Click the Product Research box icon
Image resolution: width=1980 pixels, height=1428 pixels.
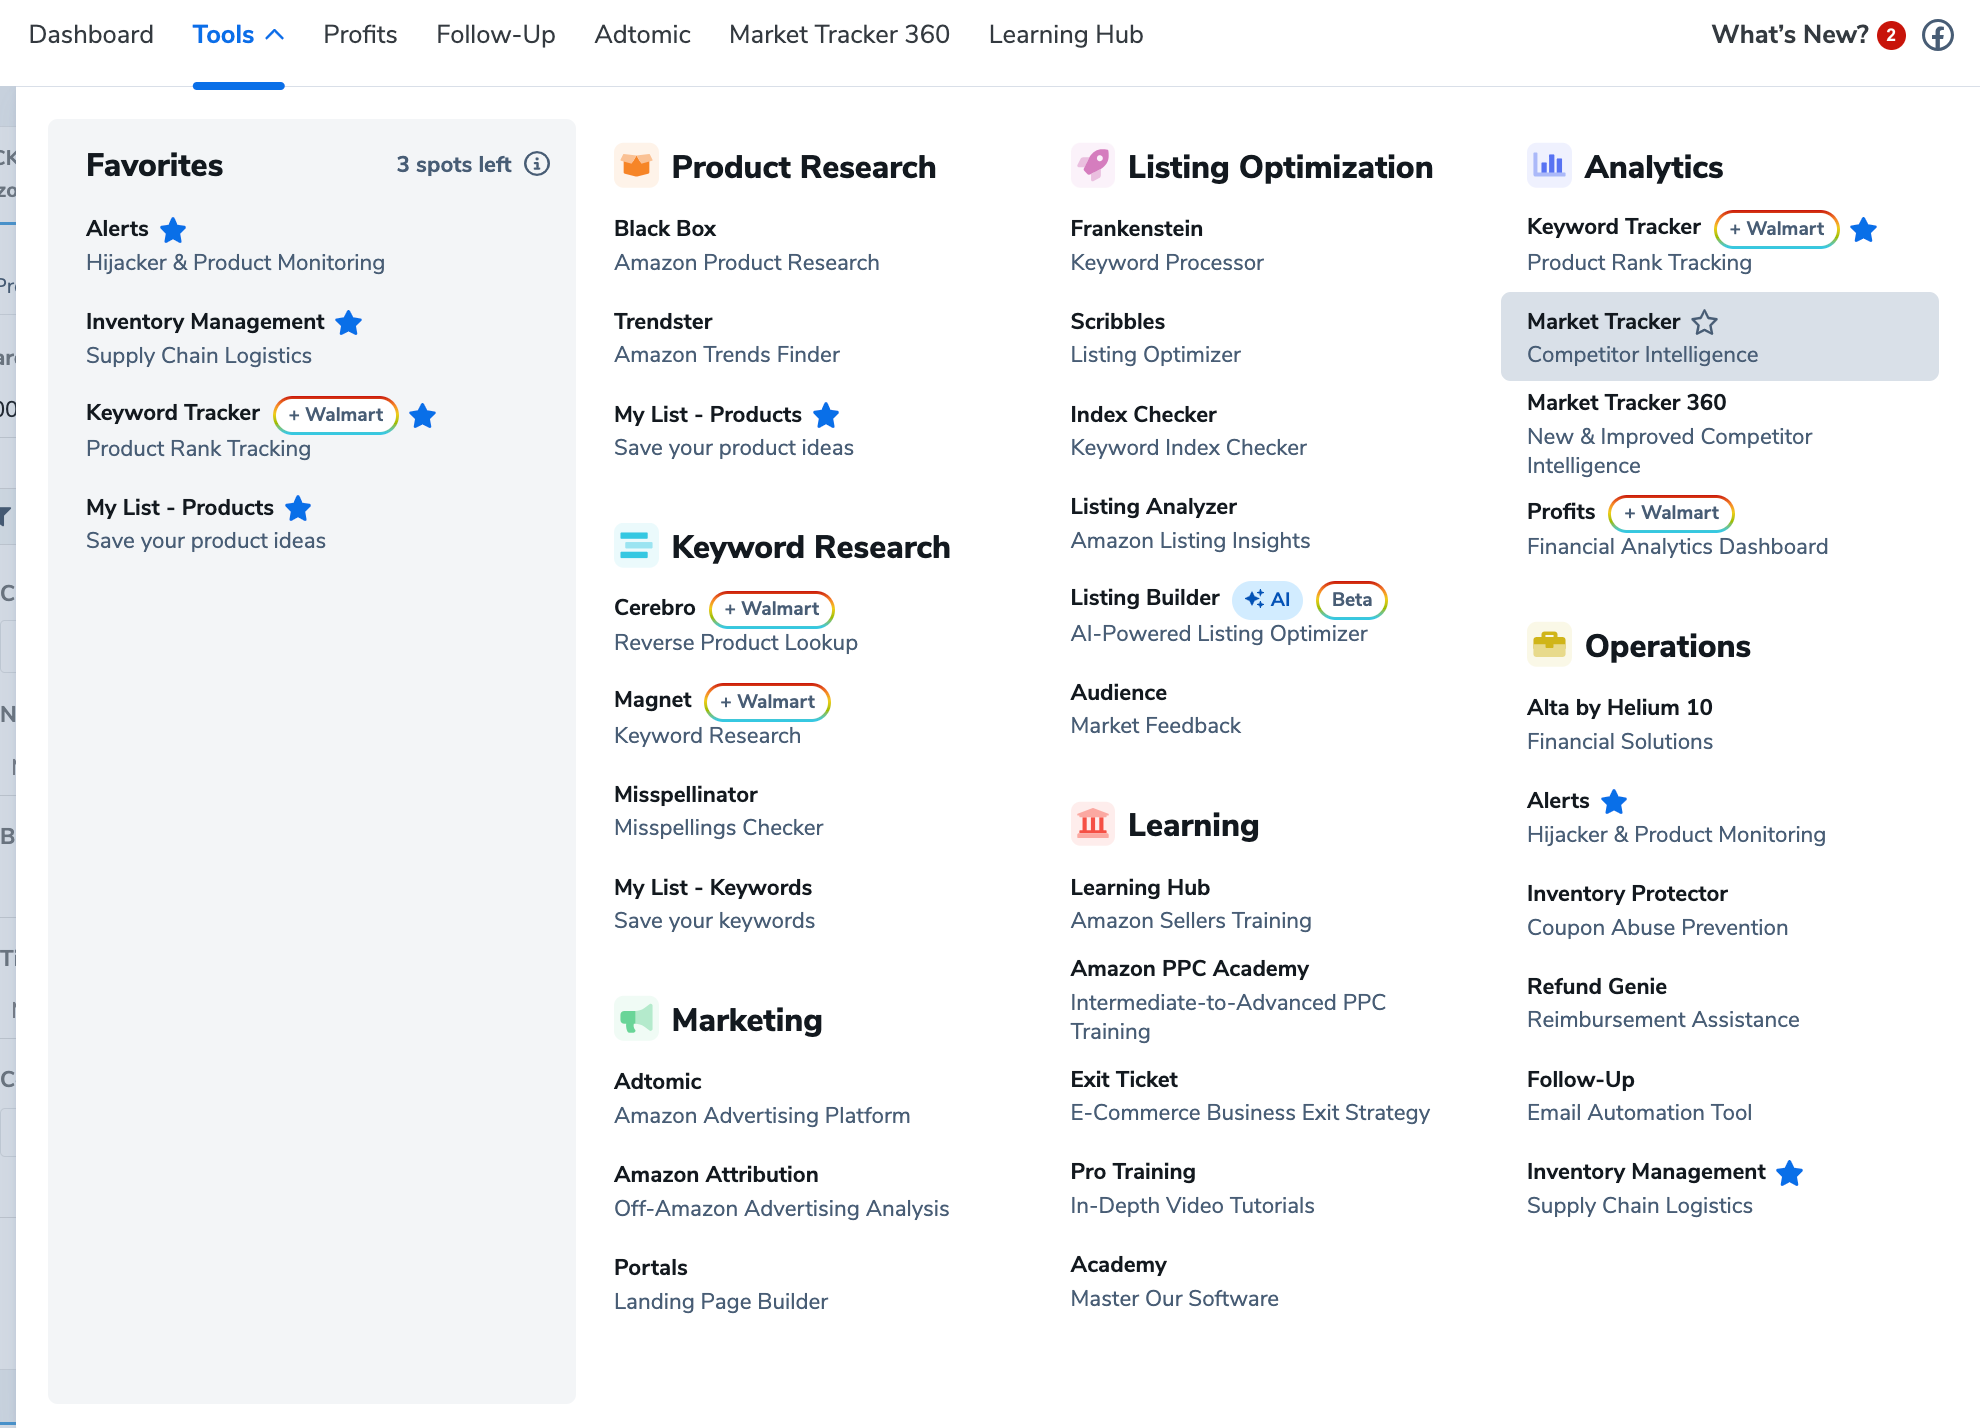click(636, 166)
